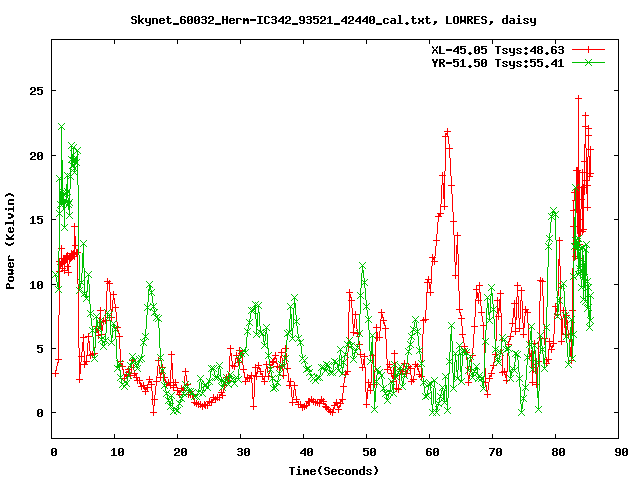The width and height of the screenshot is (640, 480).
Task: Click the y-axis tick label 20
Action: 36,156
